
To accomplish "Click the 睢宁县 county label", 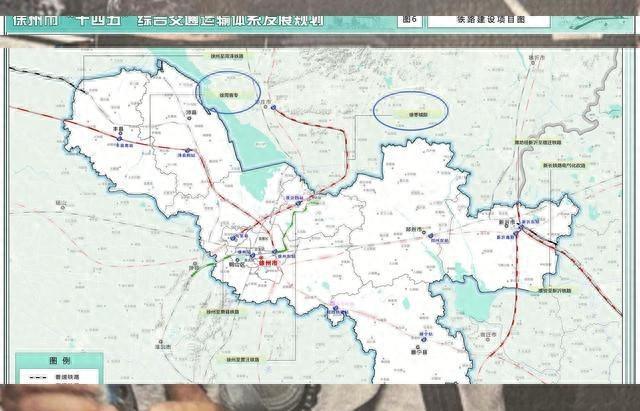I will pos(419,352).
